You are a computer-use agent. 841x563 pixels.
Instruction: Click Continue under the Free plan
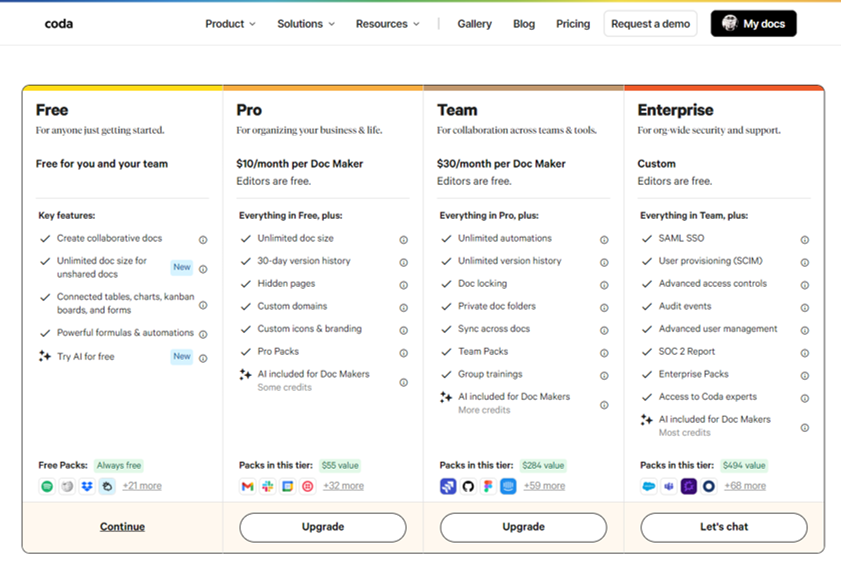122,527
